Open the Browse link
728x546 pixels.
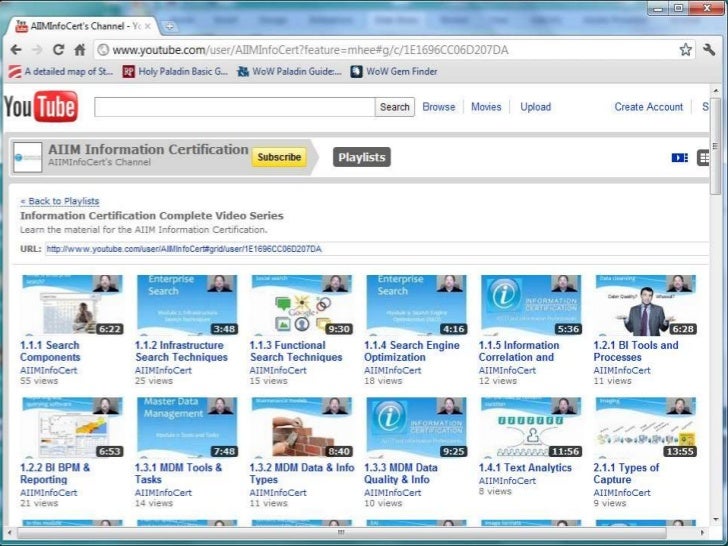(x=439, y=107)
